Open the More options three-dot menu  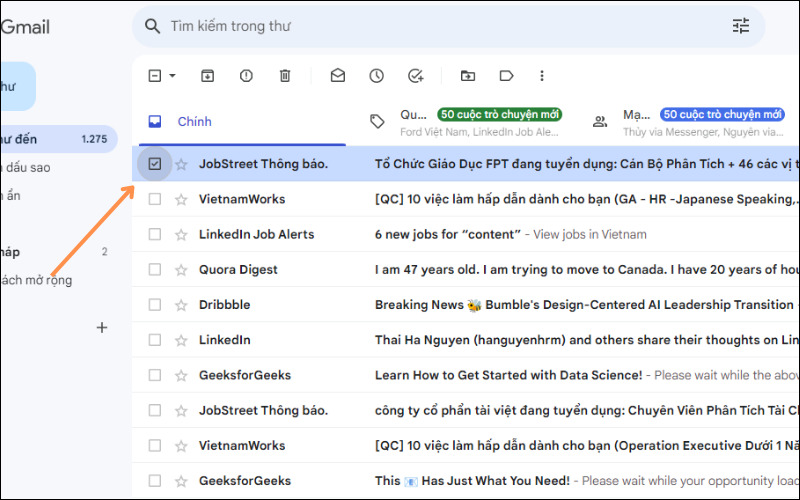(542, 76)
